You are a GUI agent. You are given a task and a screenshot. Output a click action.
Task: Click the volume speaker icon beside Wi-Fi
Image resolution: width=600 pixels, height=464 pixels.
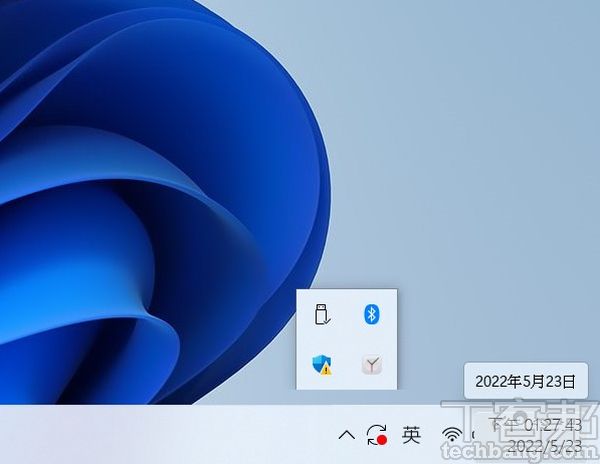tap(473, 435)
